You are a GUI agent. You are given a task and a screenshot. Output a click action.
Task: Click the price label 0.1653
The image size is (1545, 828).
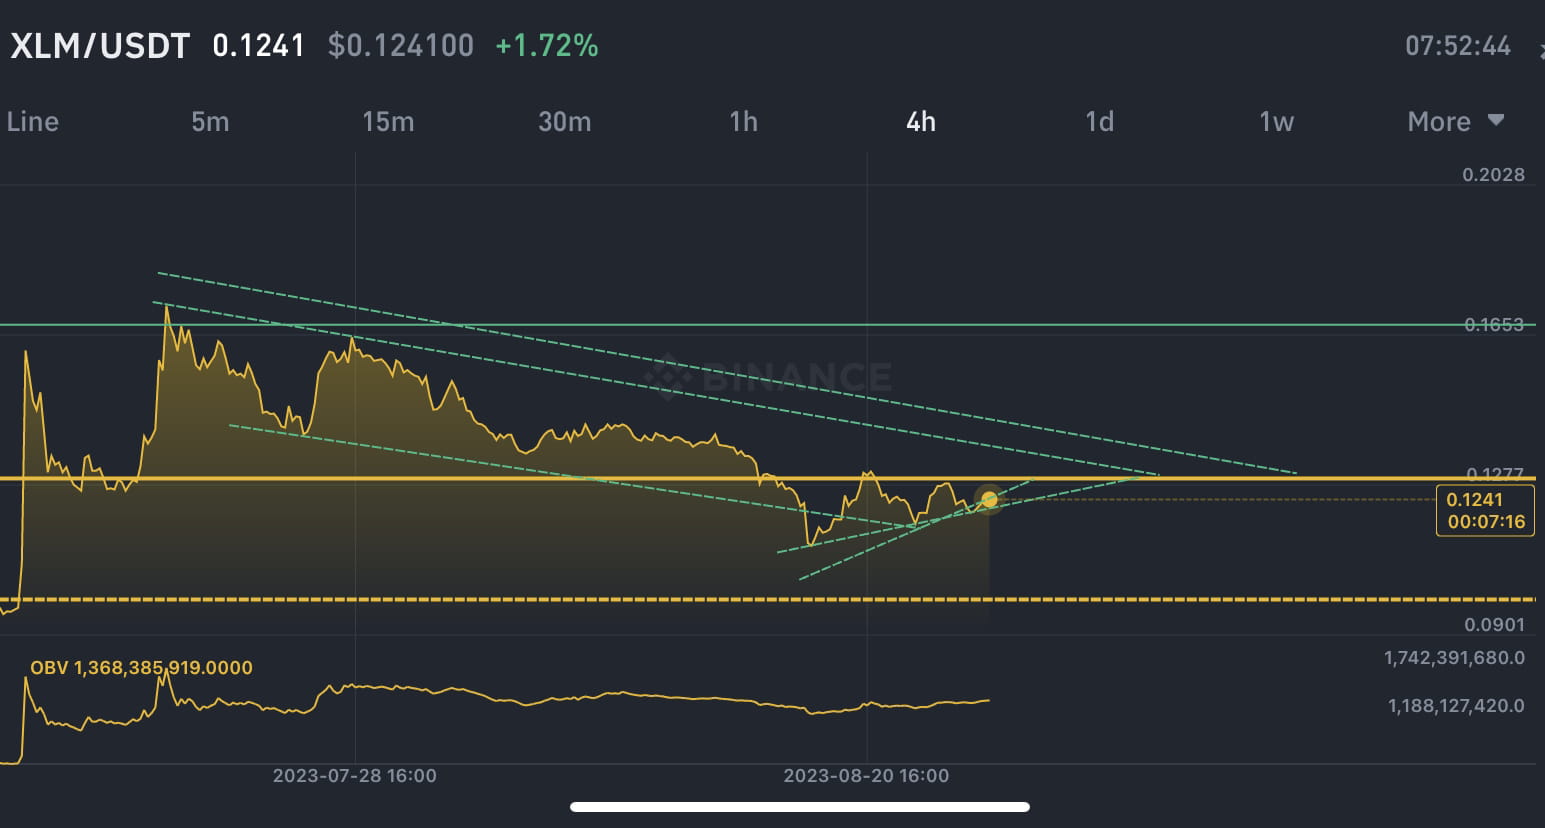coord(1495,325)
